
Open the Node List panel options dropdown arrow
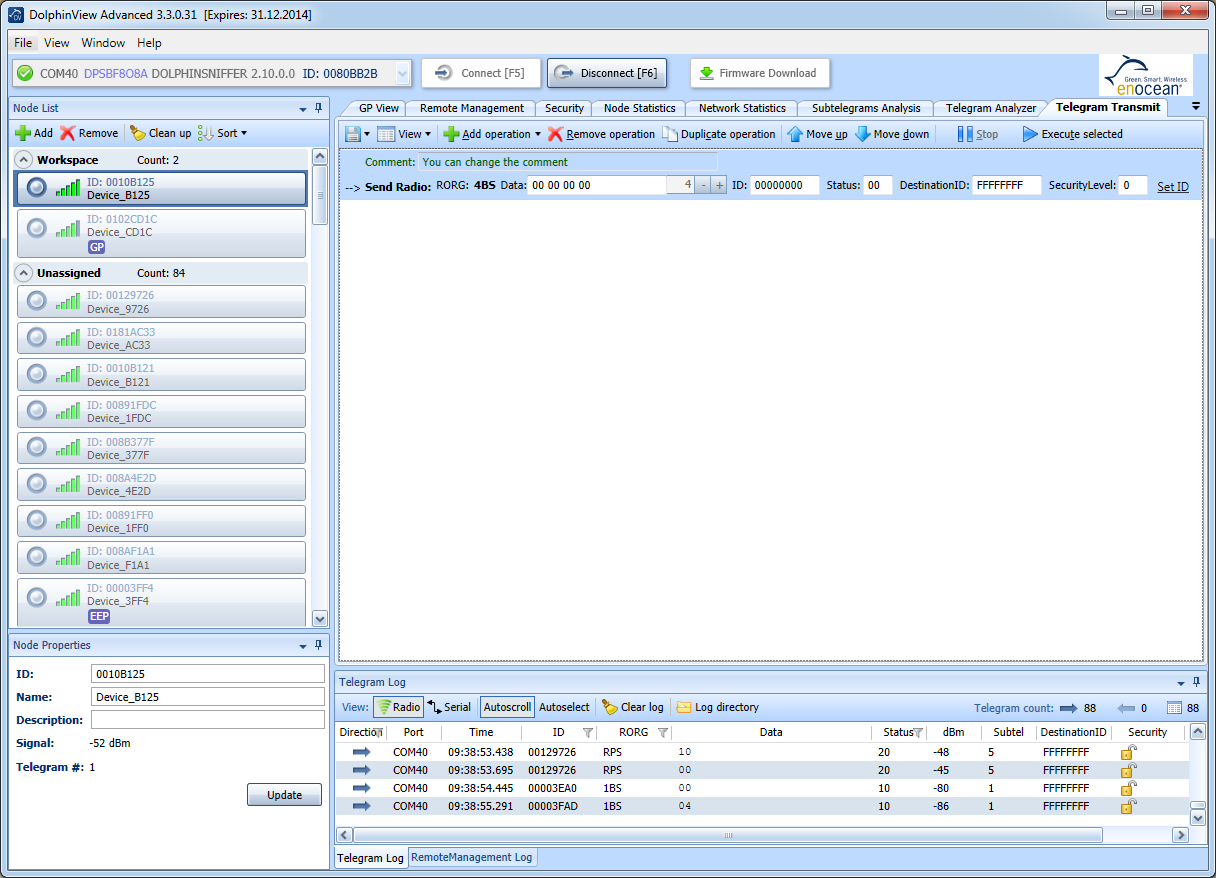coord(303,108)
